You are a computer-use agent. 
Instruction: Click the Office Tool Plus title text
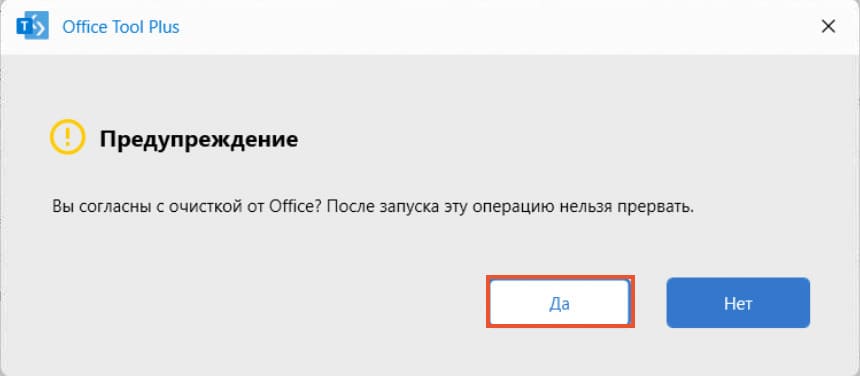(x=121, y=27)
